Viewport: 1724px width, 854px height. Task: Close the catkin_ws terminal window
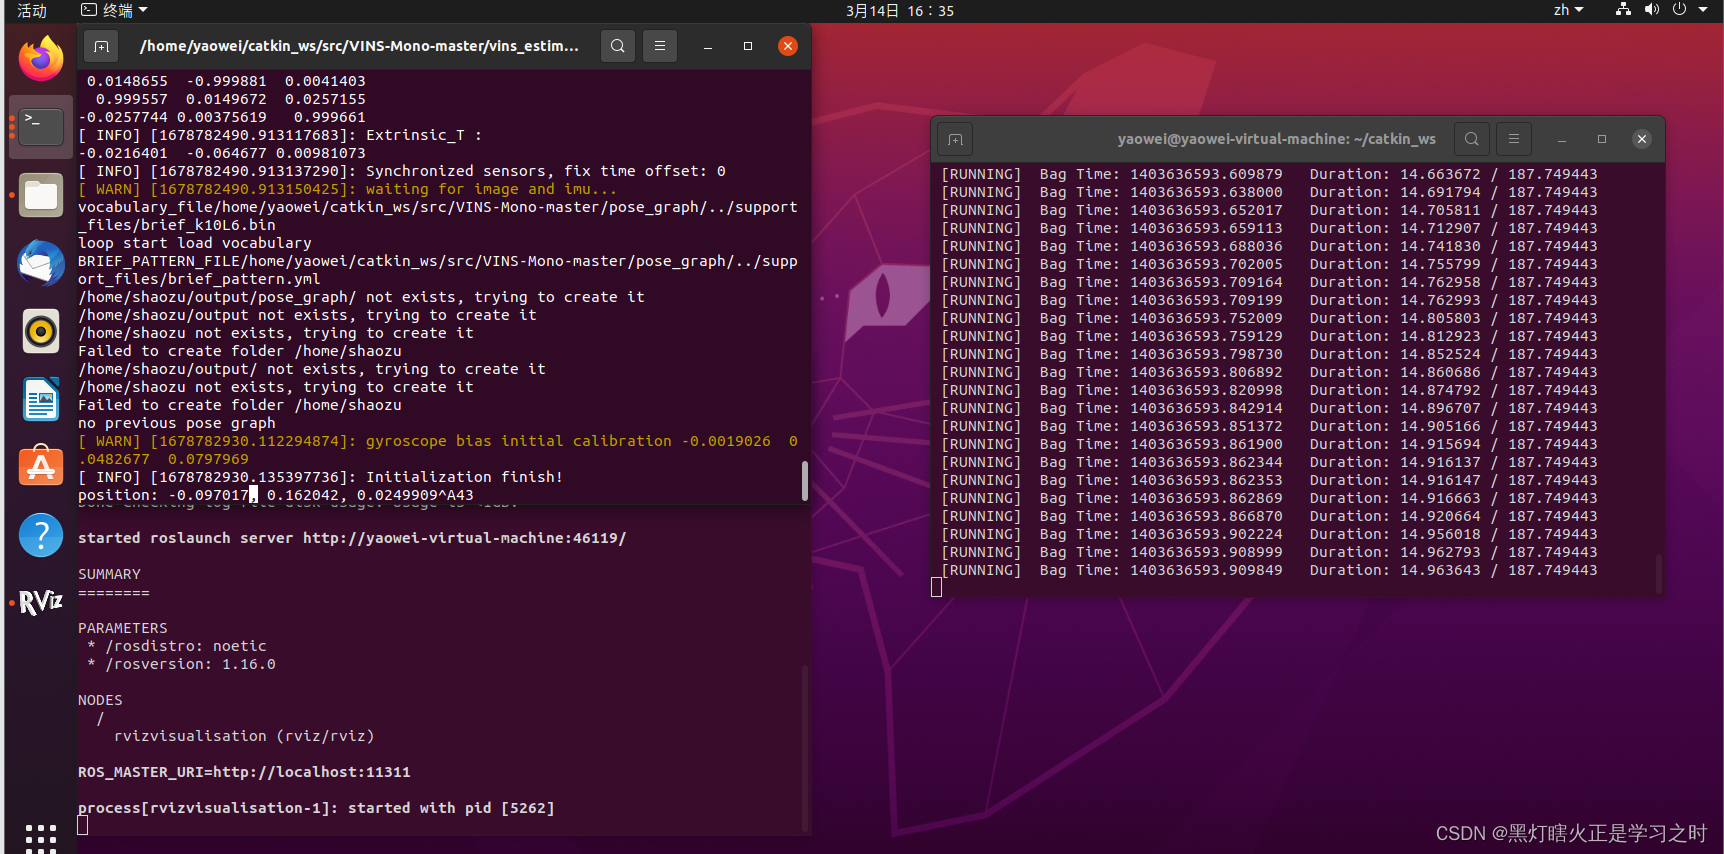pyautogui.click(x=1642, y=139)
